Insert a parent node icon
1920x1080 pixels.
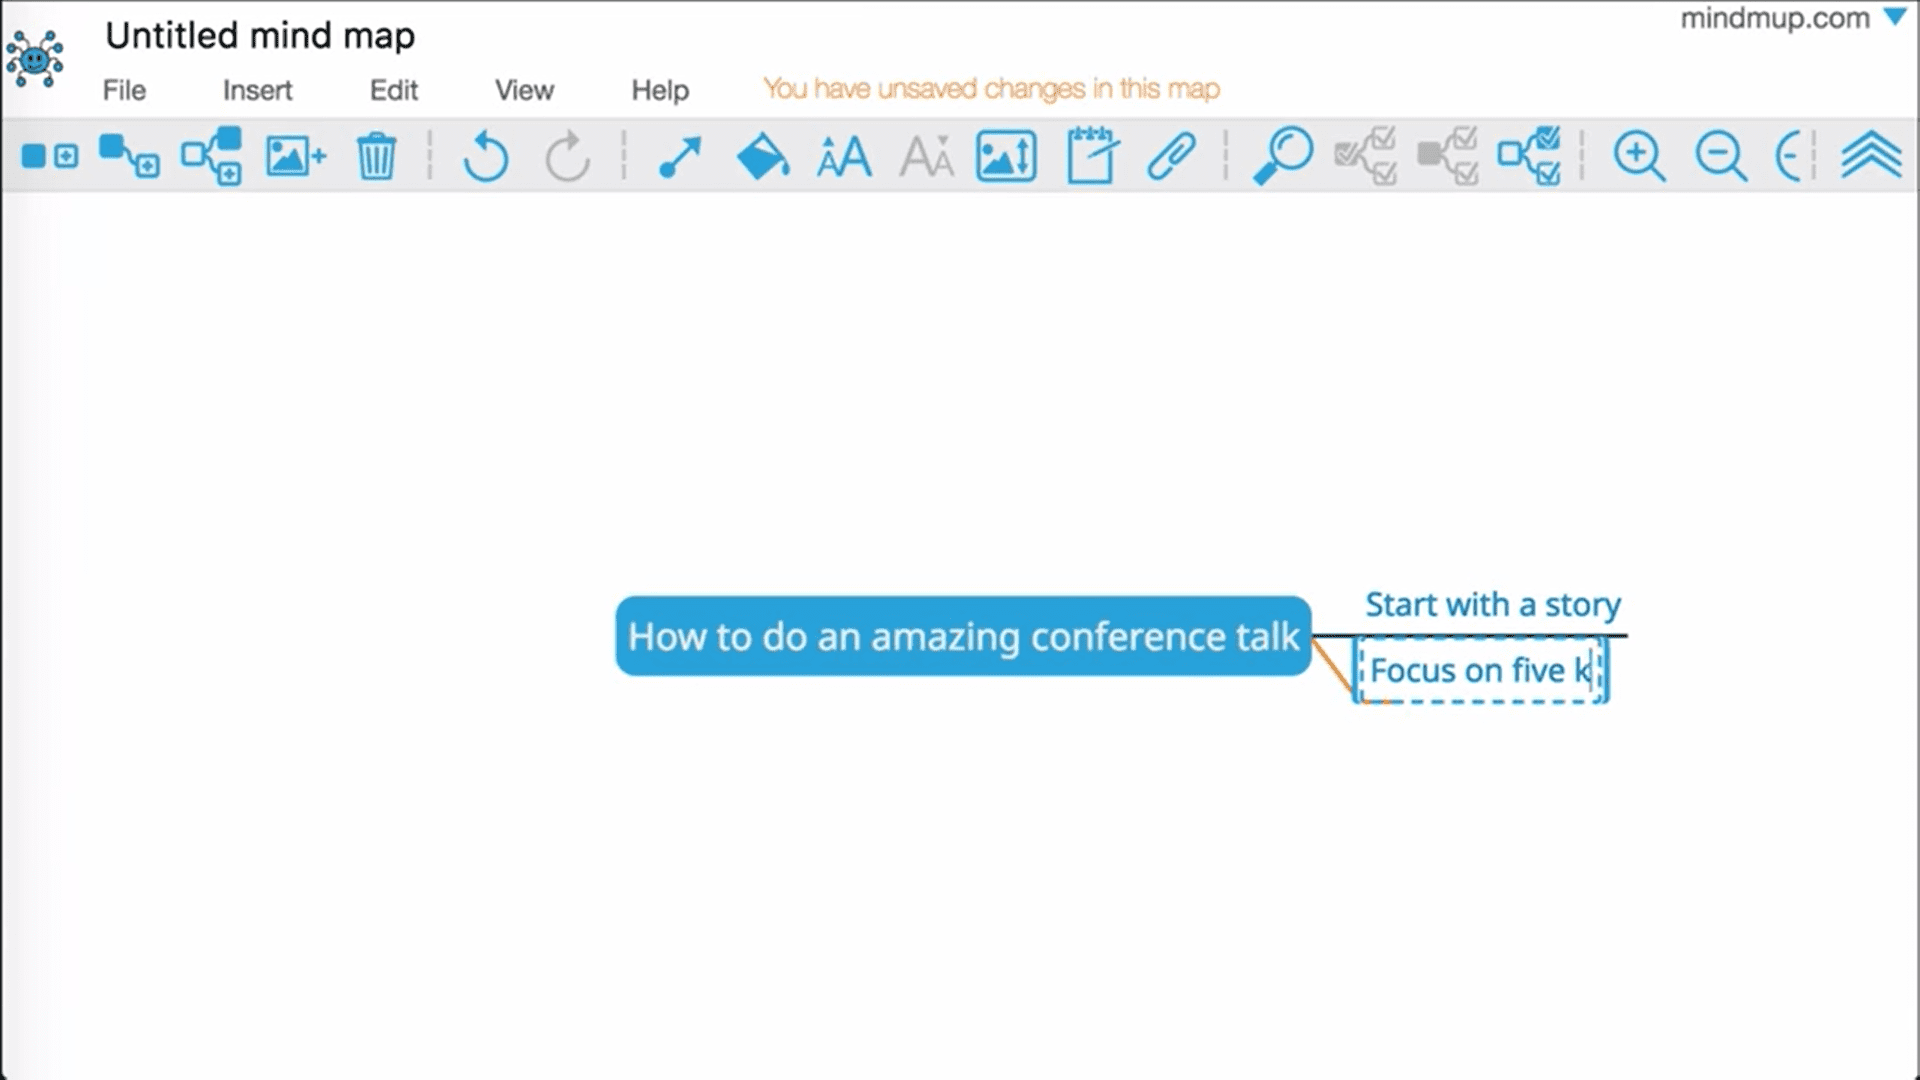(211, 156)
